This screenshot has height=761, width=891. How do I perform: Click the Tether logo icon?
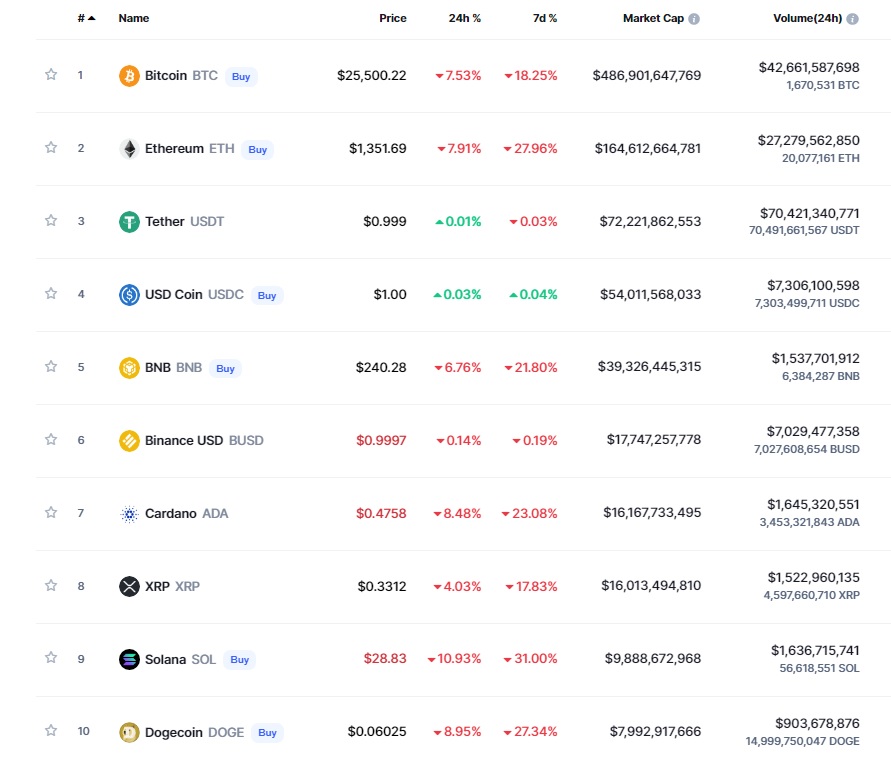click(129, 222)
